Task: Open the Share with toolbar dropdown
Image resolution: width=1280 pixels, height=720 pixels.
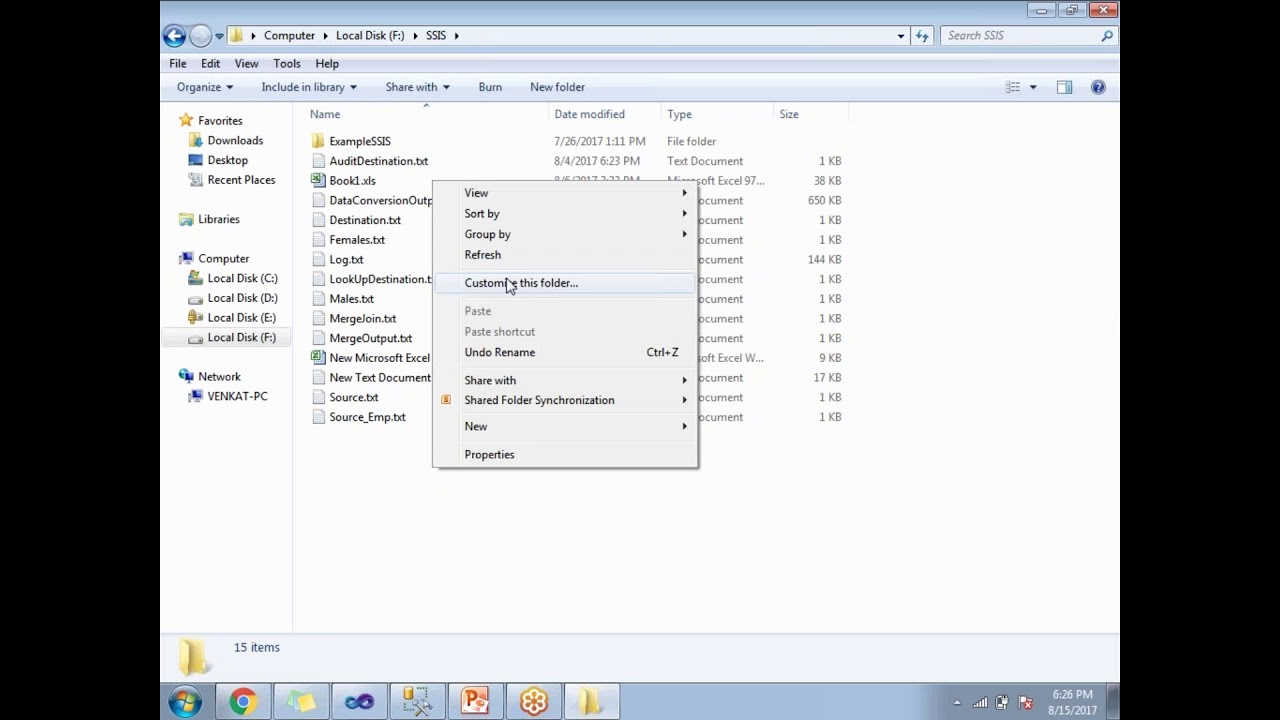Action: [x=417, y=87]
